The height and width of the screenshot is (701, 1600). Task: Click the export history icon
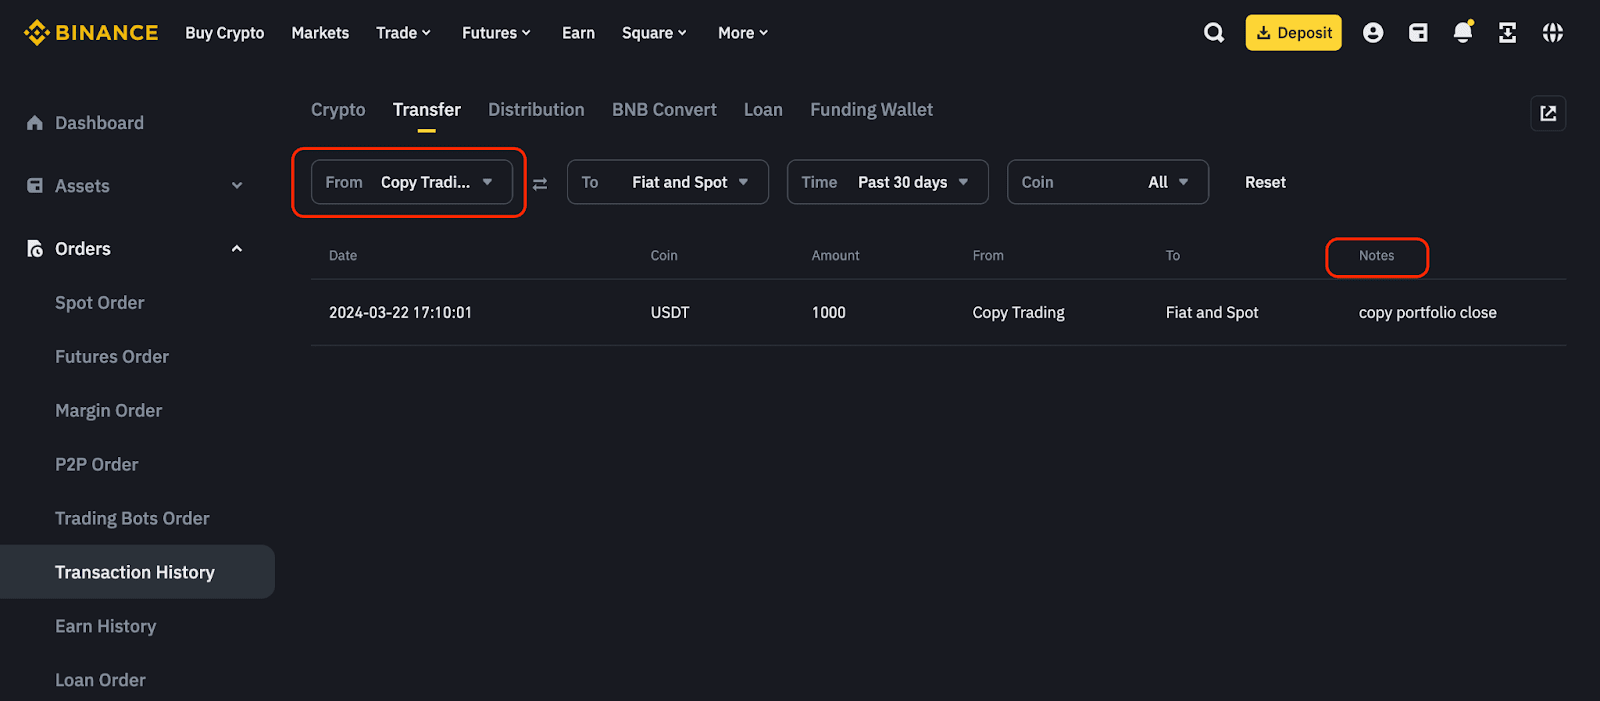(x=1548, y=113)
